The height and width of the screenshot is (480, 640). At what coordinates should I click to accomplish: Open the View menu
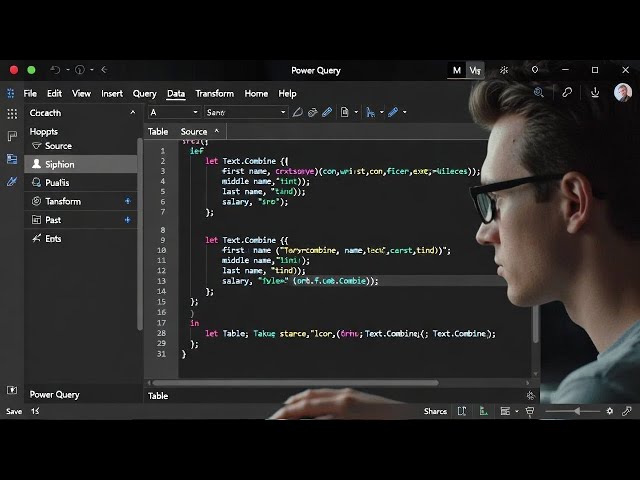[81, 93]
